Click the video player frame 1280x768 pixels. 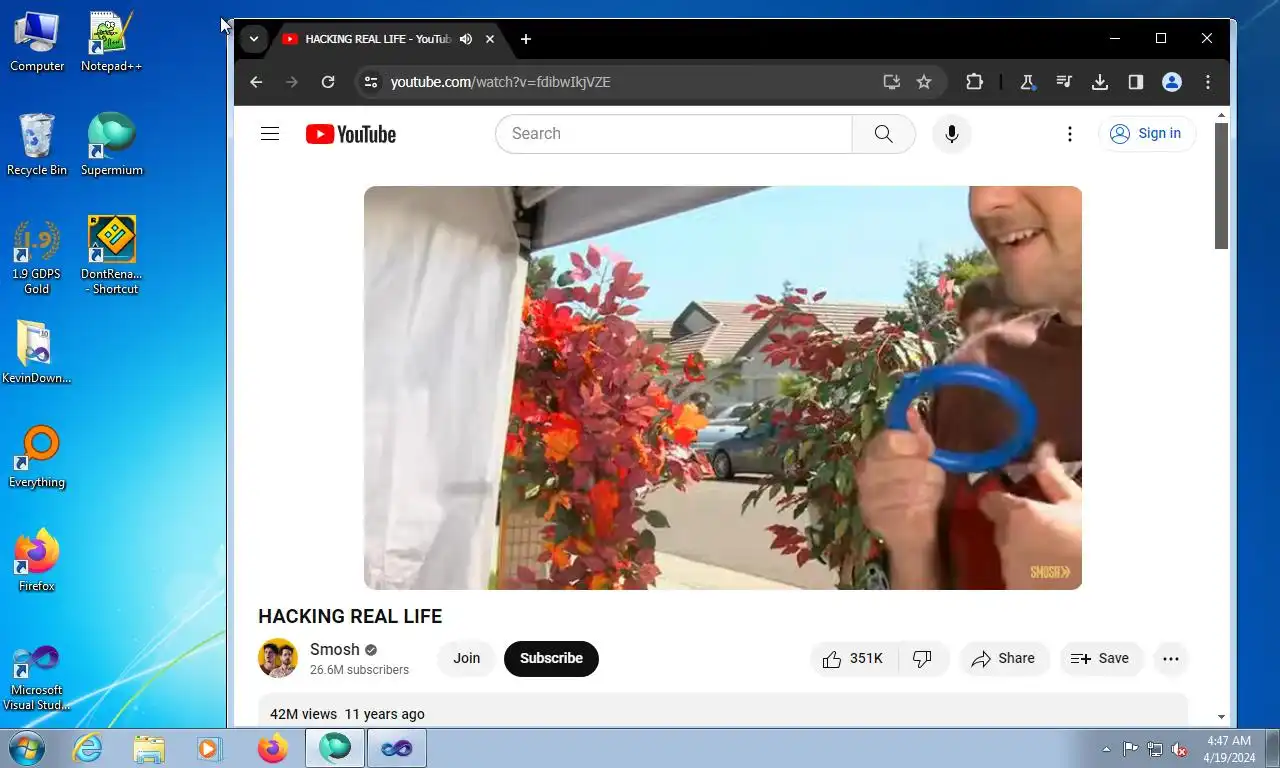(x=723, y=388)
